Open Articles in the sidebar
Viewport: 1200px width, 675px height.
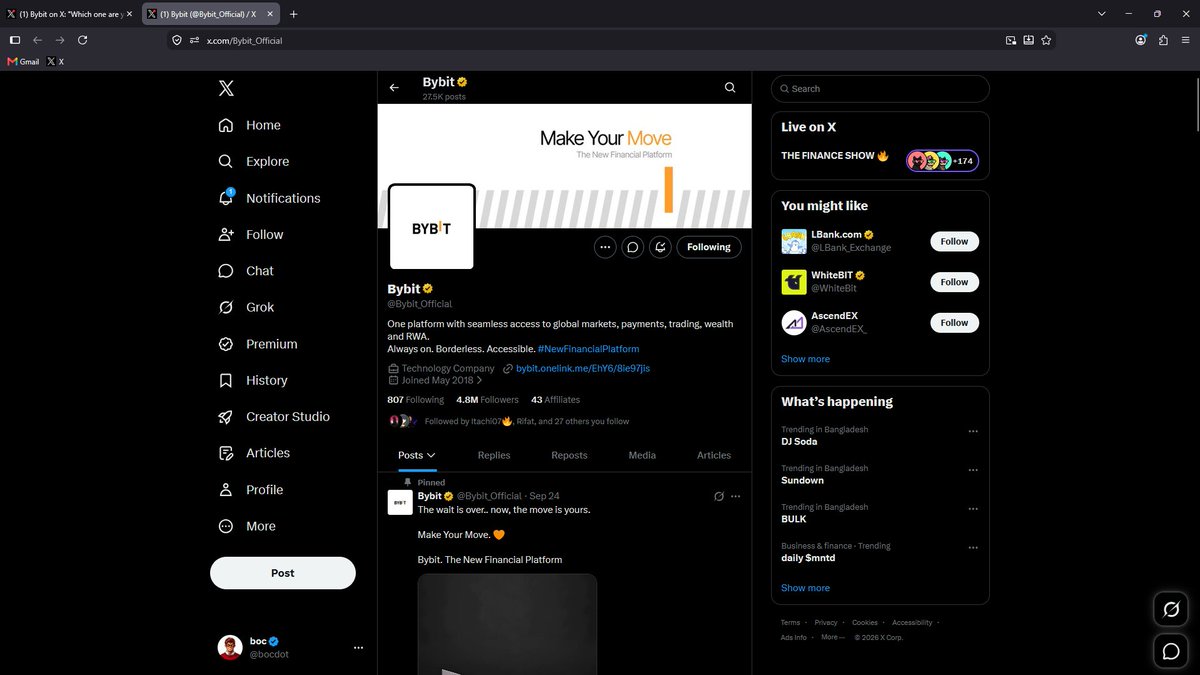(254, 453)
